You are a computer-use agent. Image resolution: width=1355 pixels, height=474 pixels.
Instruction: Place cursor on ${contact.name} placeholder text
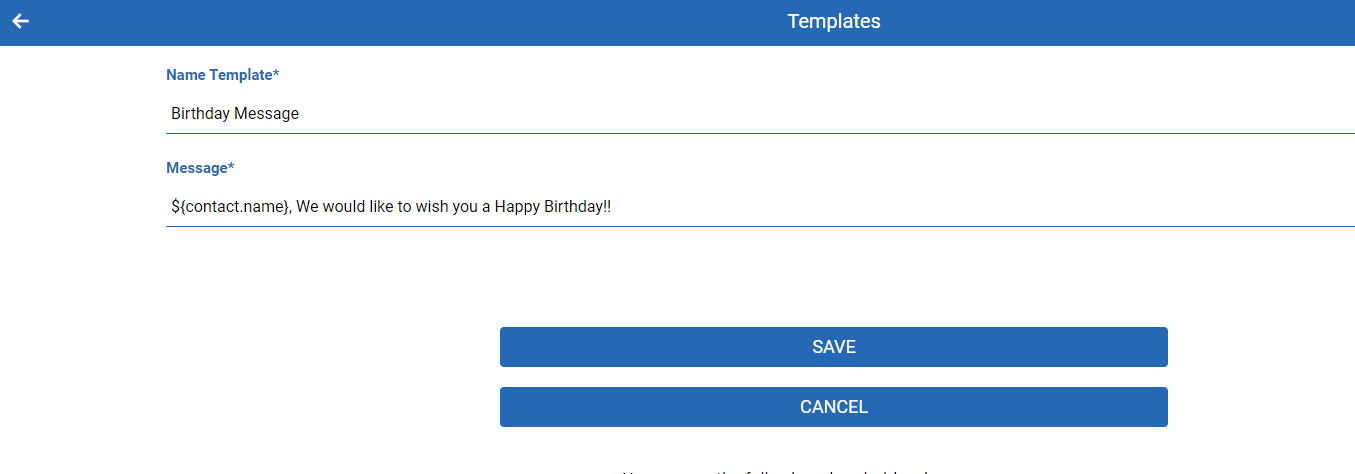click(230, 207)
